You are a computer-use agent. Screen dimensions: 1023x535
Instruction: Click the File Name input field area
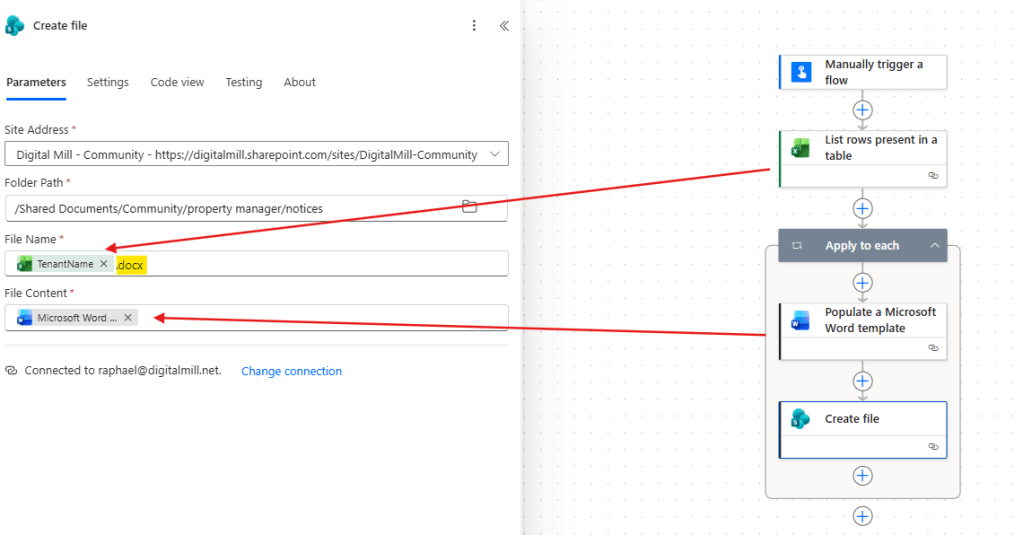[x=256, y=264]
